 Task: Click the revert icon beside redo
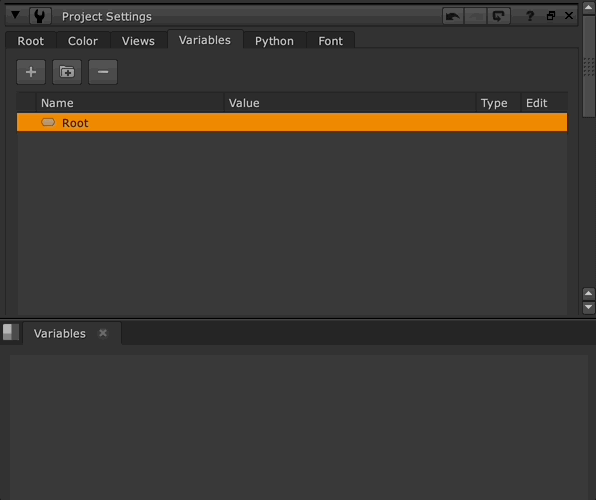point(498,16)
